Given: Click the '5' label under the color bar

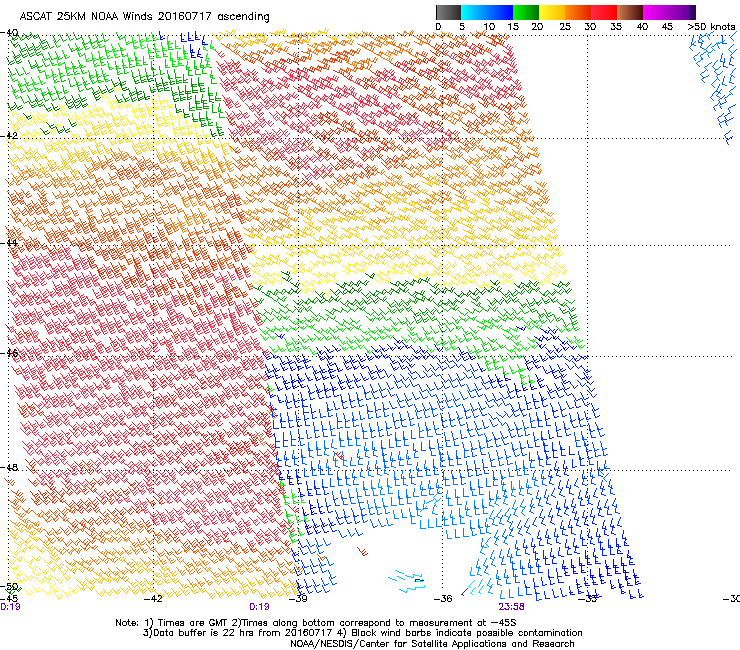Looking at the screenshot, I should click(x=462, y=27).
